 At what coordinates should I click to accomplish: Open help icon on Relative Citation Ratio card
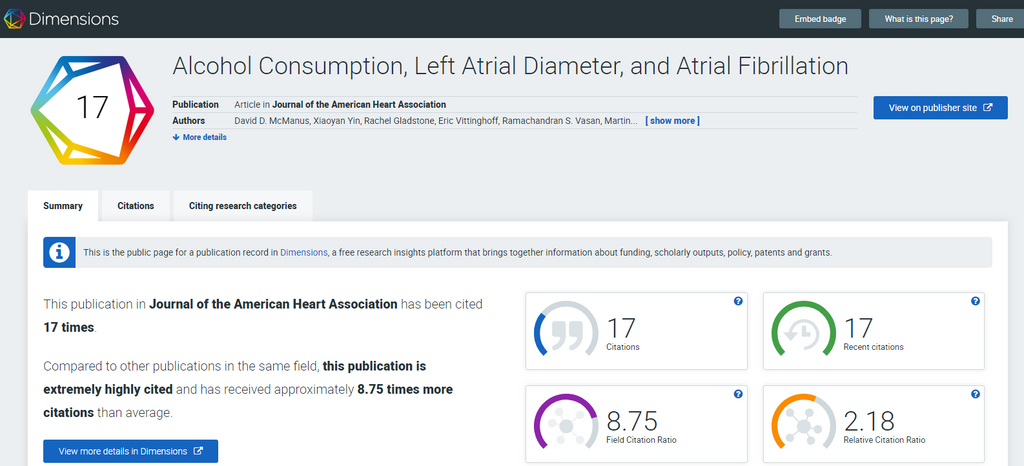[975, 394]
